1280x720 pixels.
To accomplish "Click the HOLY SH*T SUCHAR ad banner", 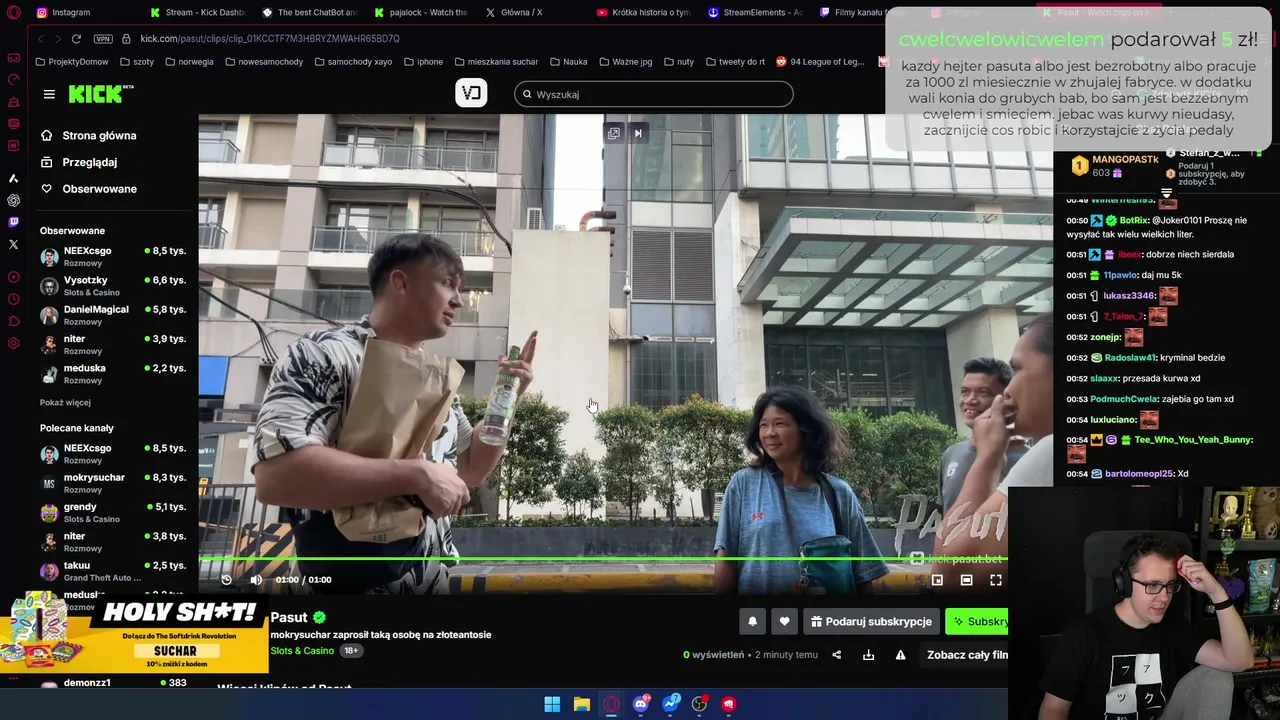I will pos(135,635).
